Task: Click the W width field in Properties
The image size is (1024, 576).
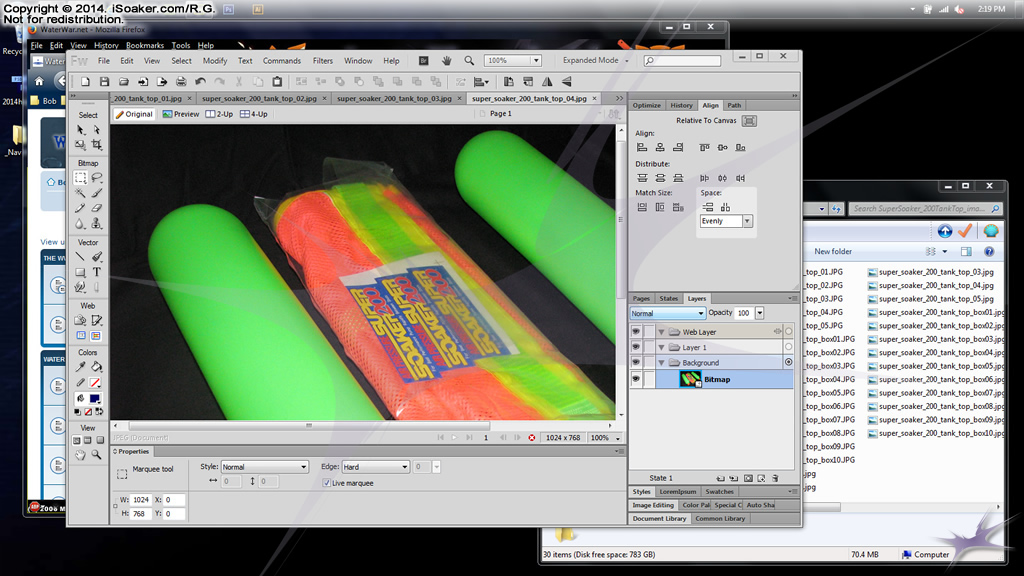Action: click(x=142, y=500)
